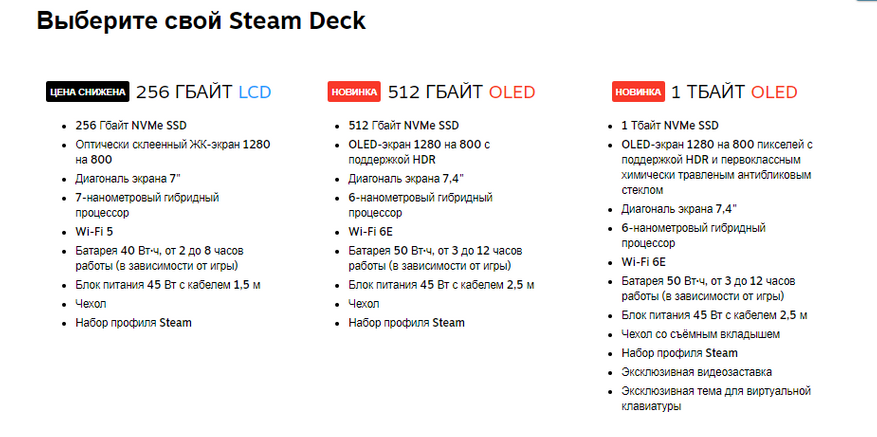Screen dimensions: 877x437
Task: Click '512 Гбайт NVMe SSD' list item
Action: tap(407, 125)
